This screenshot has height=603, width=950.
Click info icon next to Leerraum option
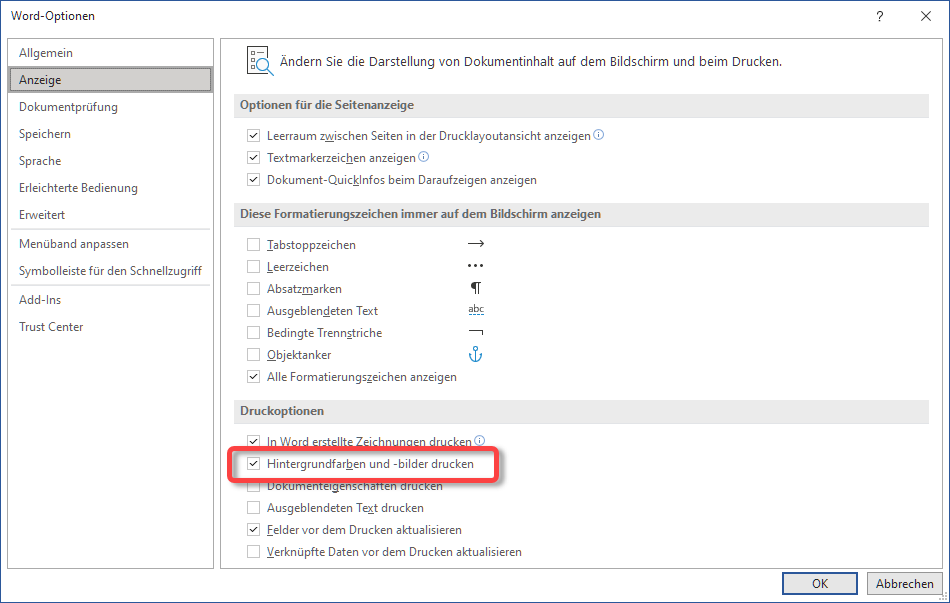coord(599,135)
